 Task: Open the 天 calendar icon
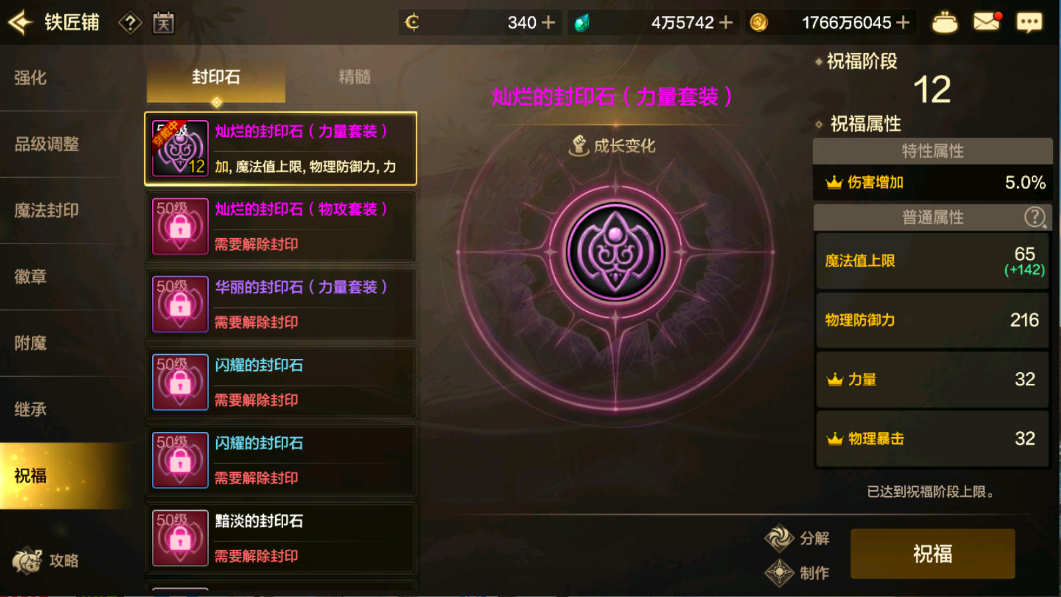[x=164, y=23]
